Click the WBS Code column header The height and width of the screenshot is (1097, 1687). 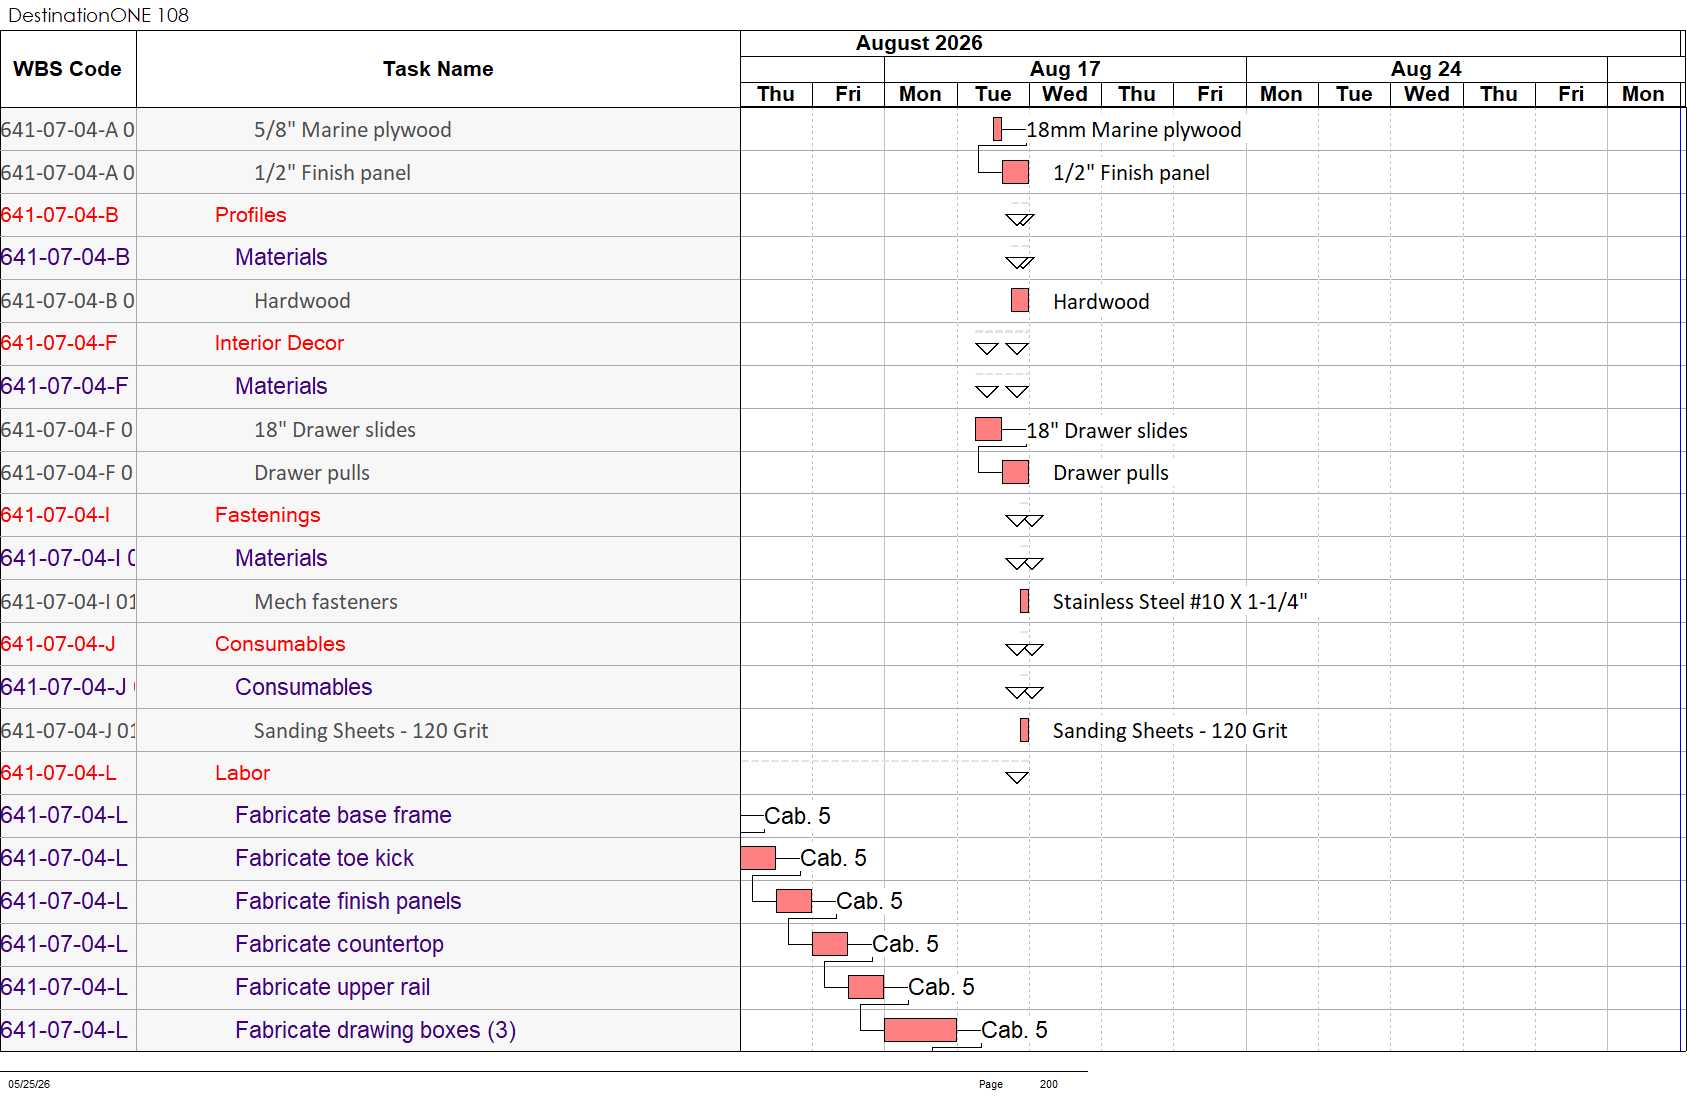pos(68,69)
